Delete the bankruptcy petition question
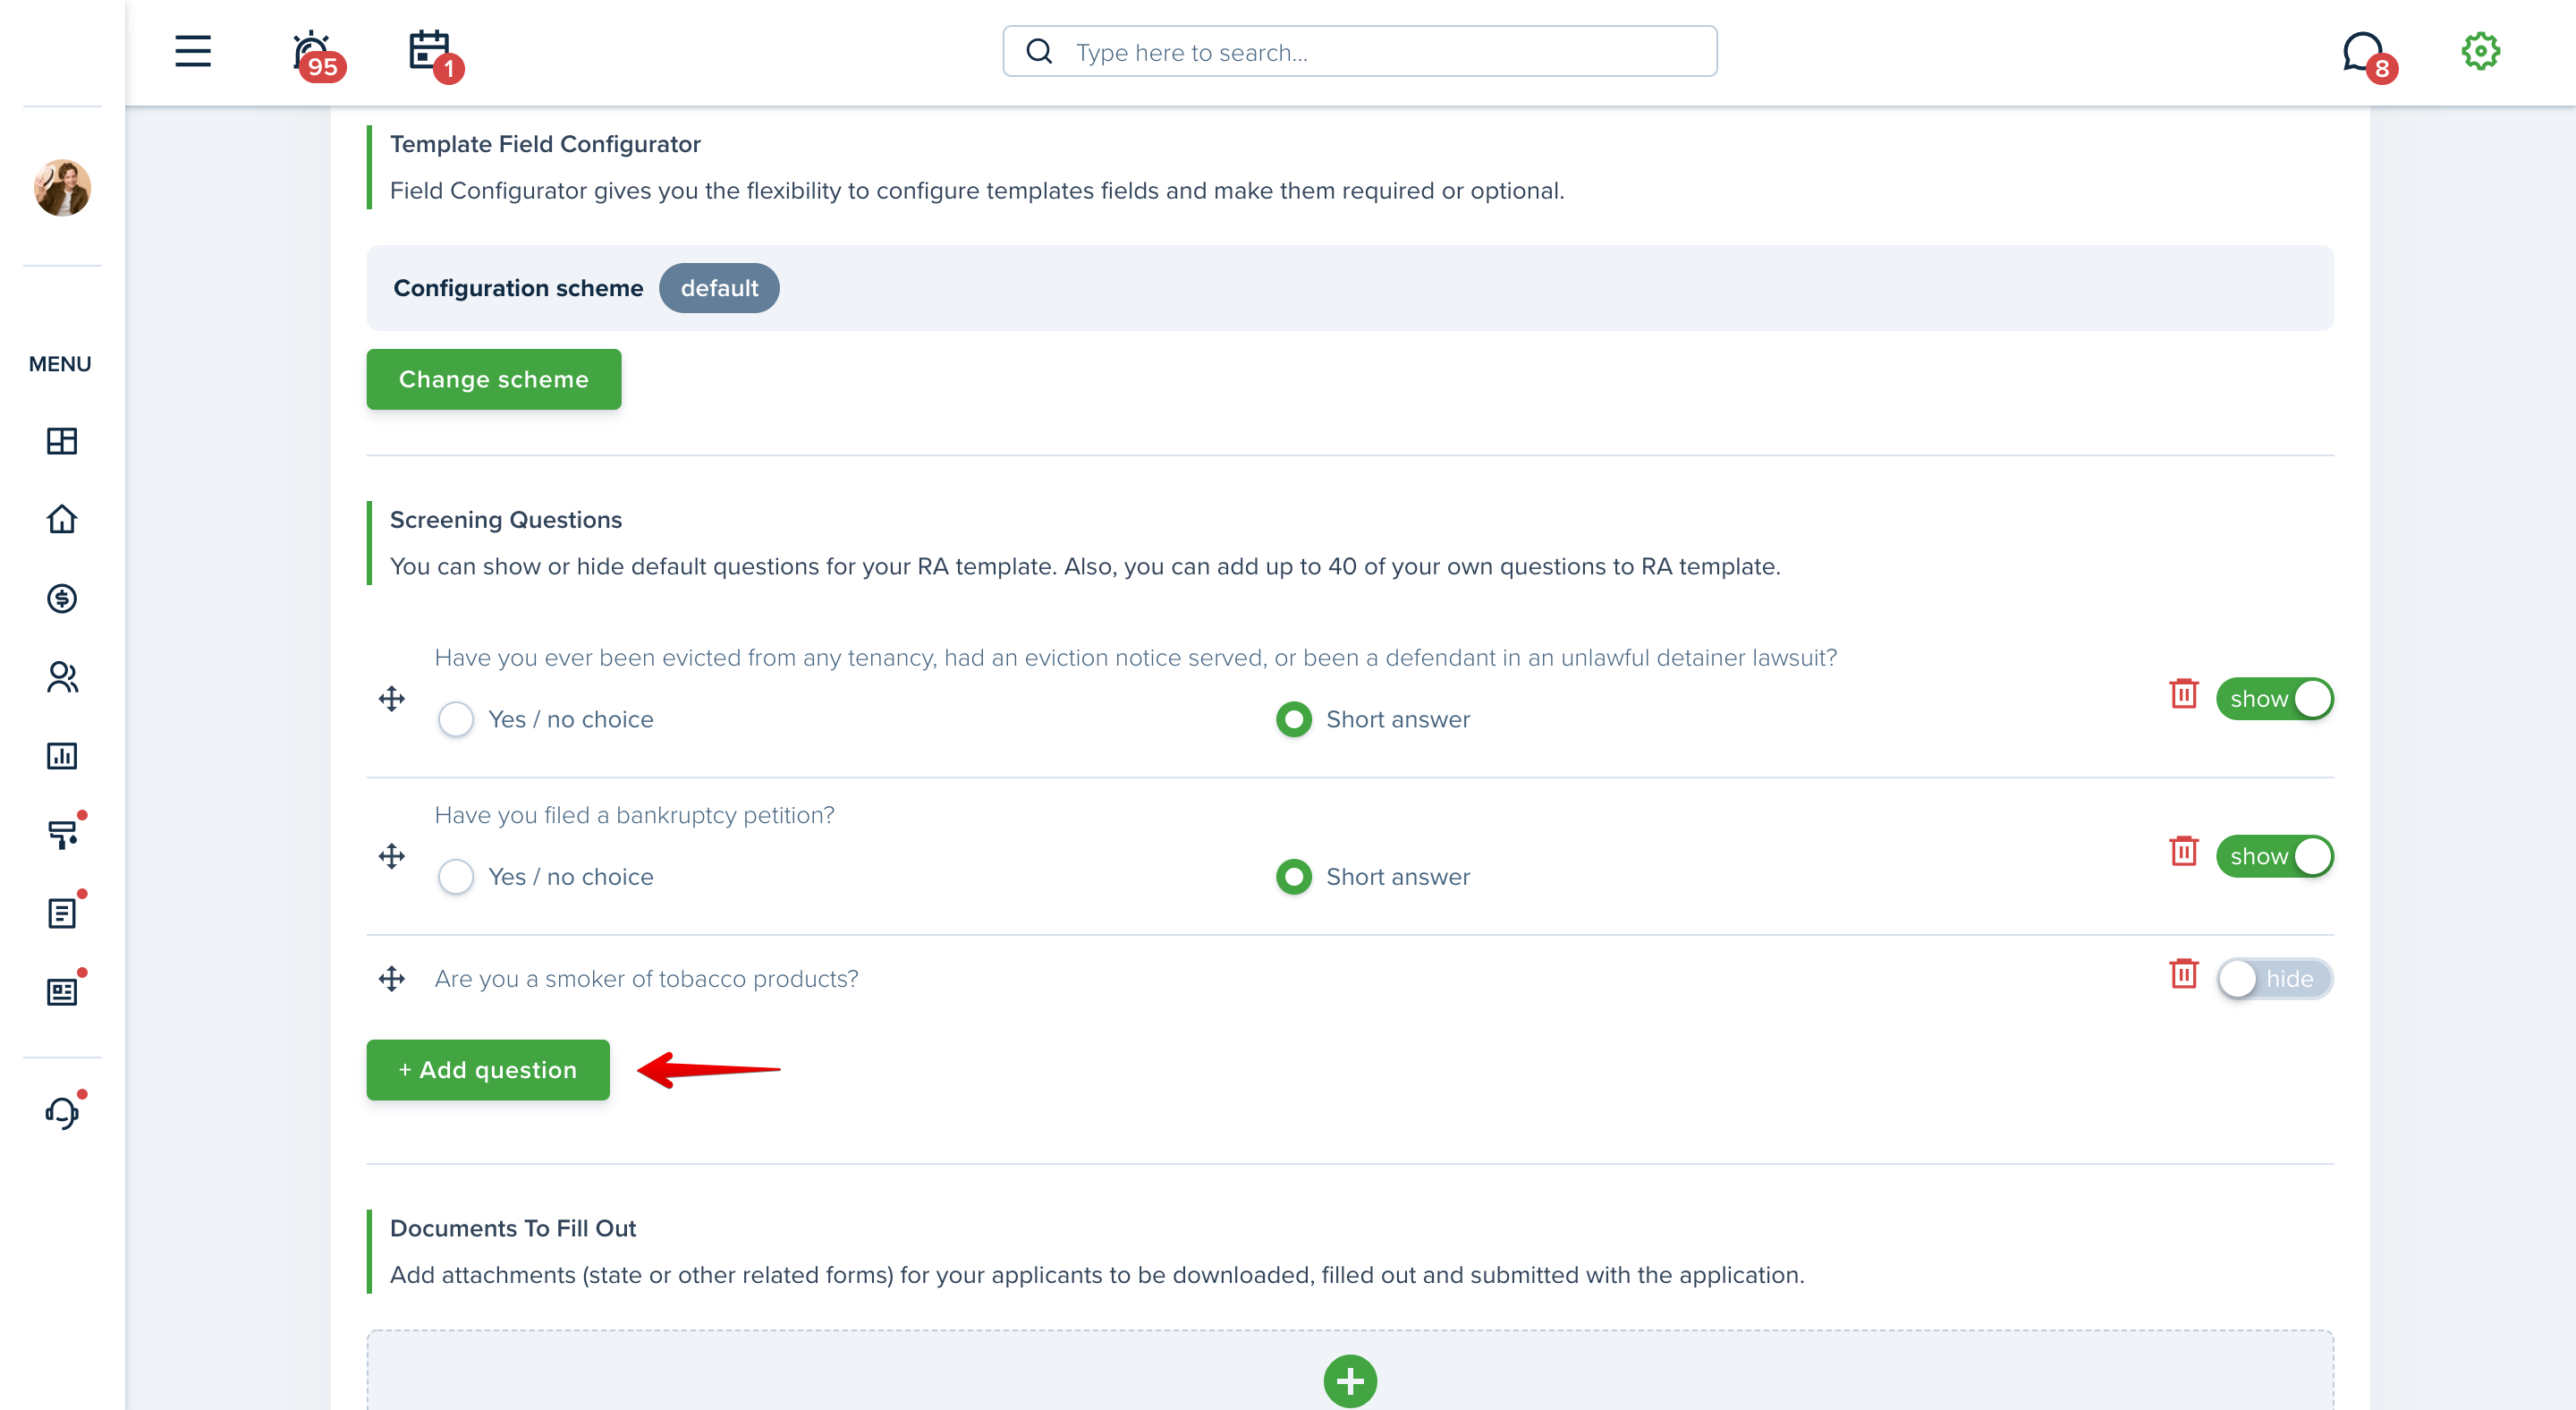2576x1410 pixels. pos(2183,850)
